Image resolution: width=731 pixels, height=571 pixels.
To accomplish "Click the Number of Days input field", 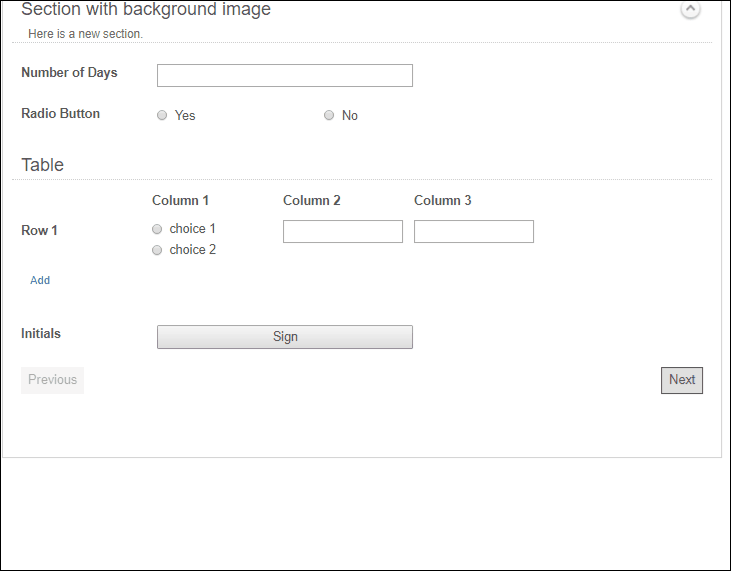I will [285, 76].
